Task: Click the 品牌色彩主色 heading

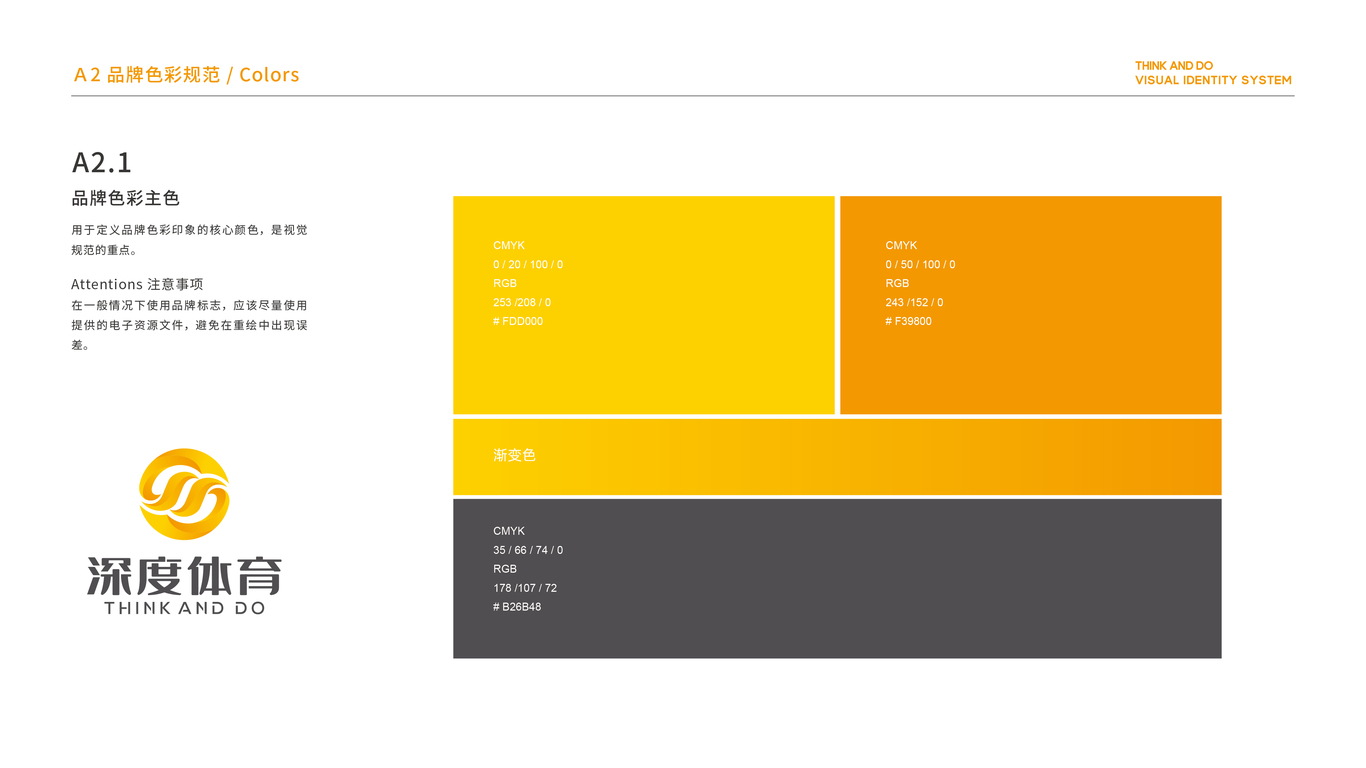Action: [125, 198]
